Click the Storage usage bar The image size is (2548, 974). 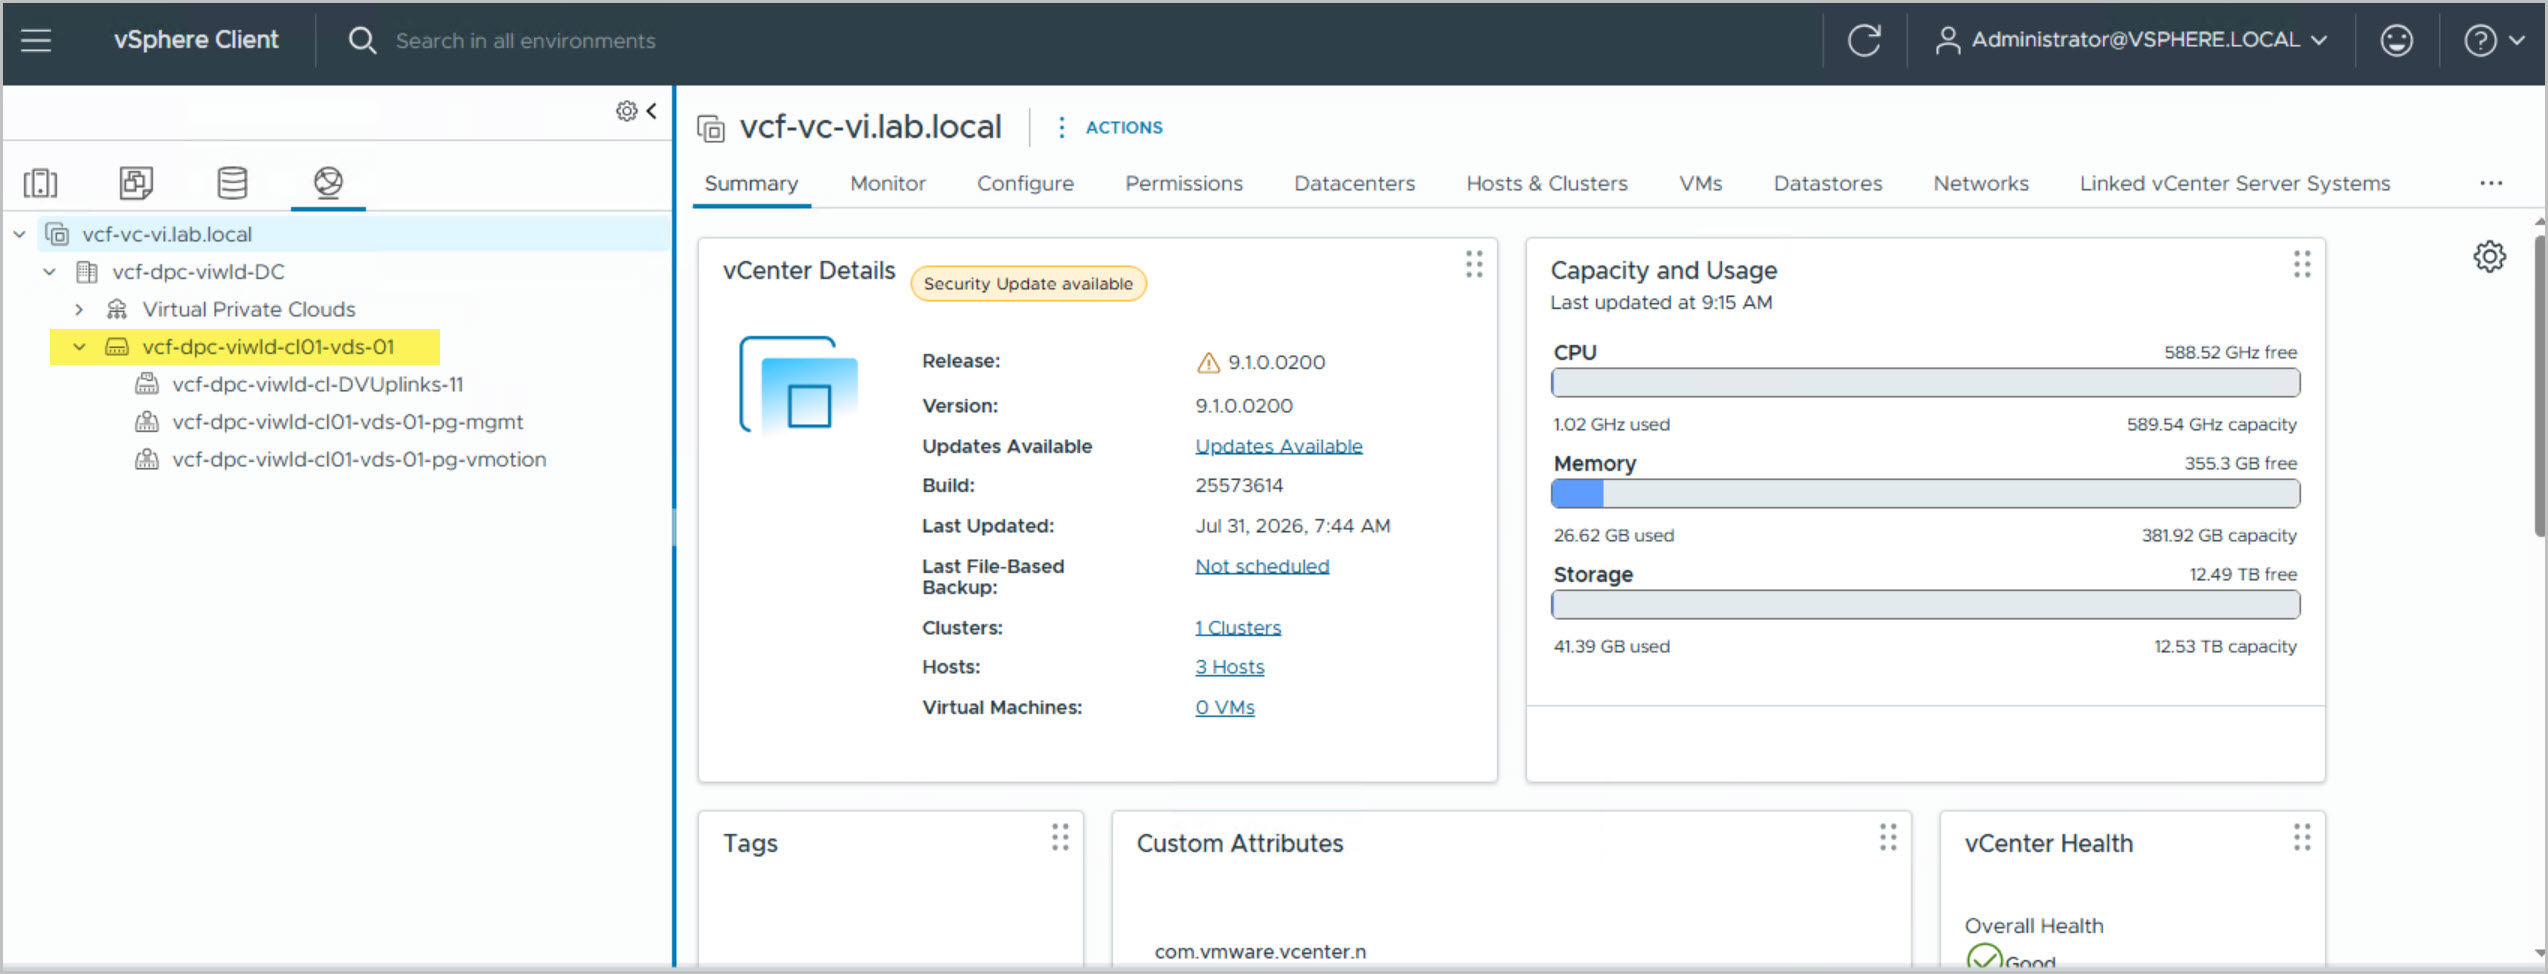pyautogui.click(x=1925, y=605)
